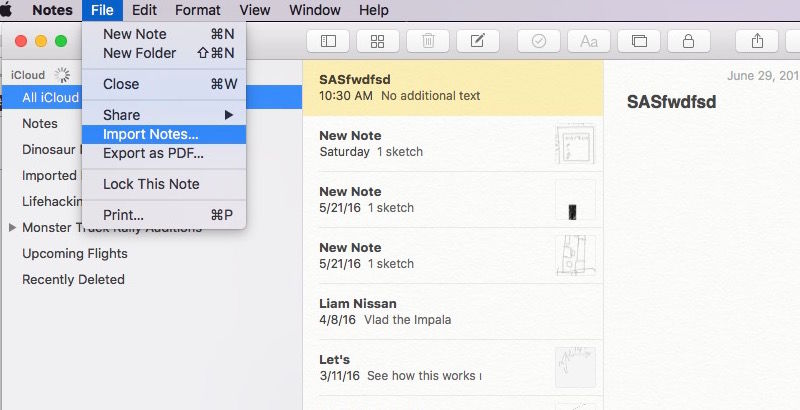
Task: Click the photos browser toolbar icon
Action: (639, 41)
